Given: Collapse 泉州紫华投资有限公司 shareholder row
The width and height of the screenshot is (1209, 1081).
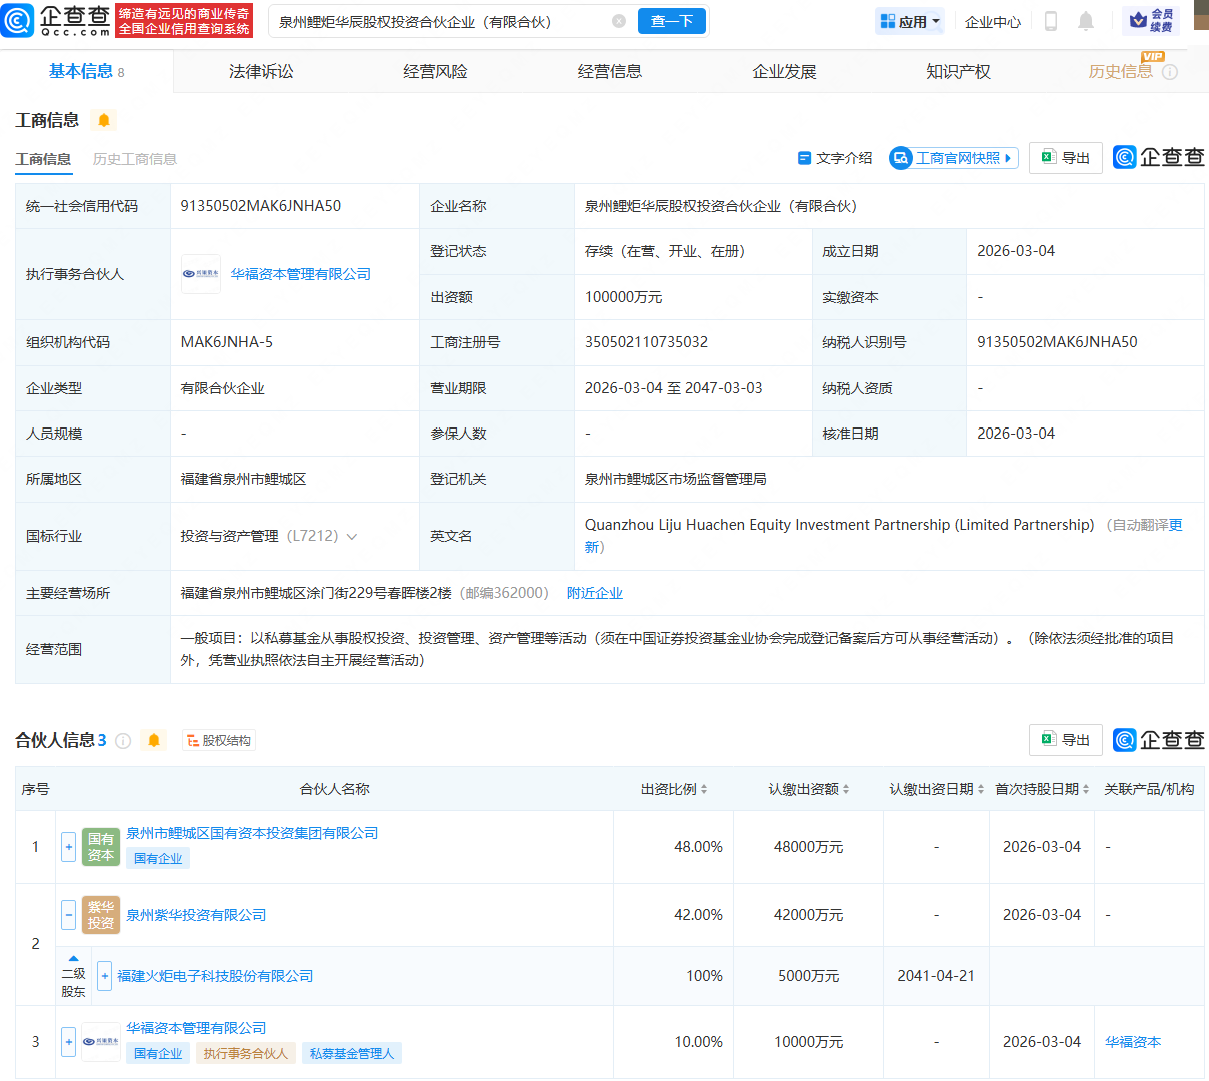Looking at the screenshot, I should pyautogui.click(x=68, y=915).
